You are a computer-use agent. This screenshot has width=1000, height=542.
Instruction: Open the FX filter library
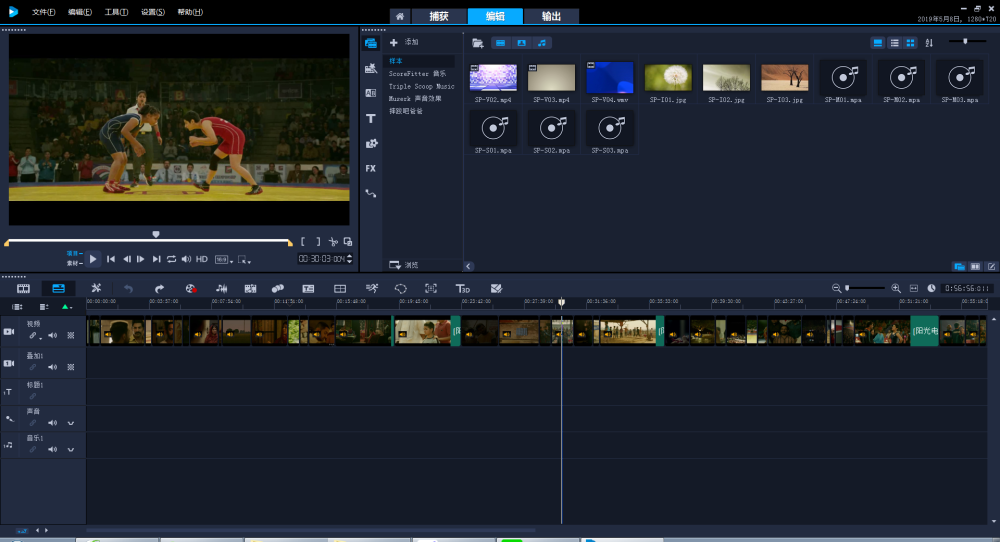tap(371, 168)
